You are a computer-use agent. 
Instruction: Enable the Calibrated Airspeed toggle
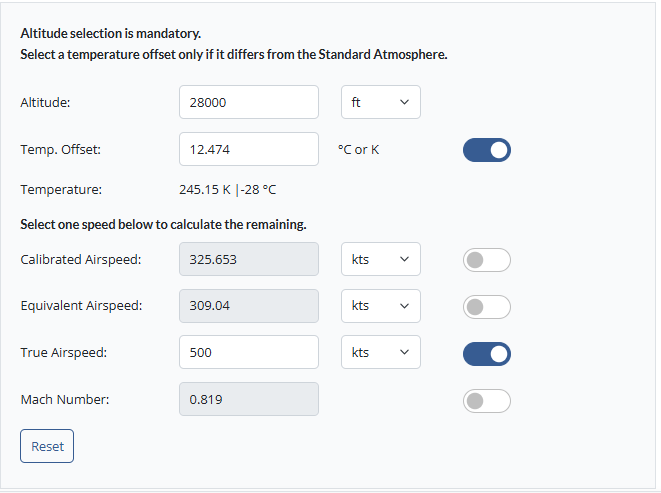coord(486,260)
